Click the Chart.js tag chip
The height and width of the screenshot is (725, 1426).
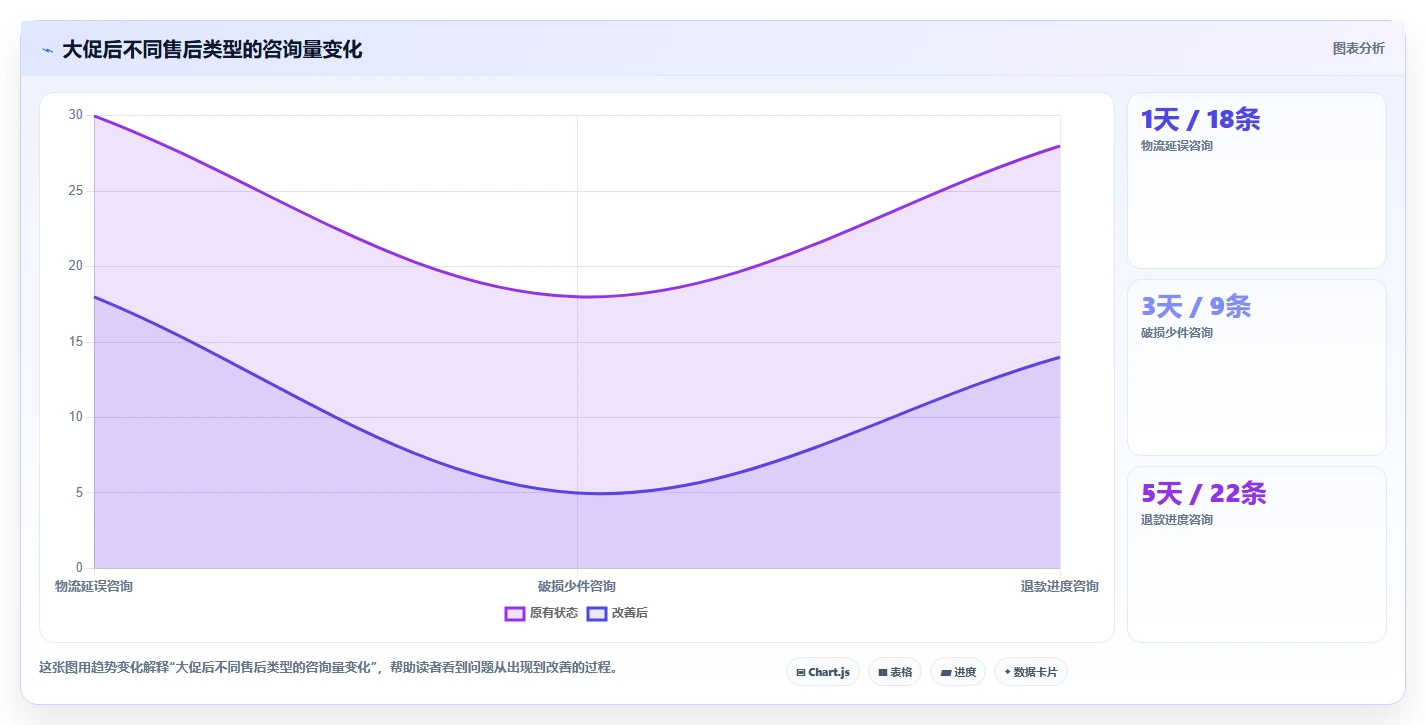pyautogui.click(x=822, y=672)
